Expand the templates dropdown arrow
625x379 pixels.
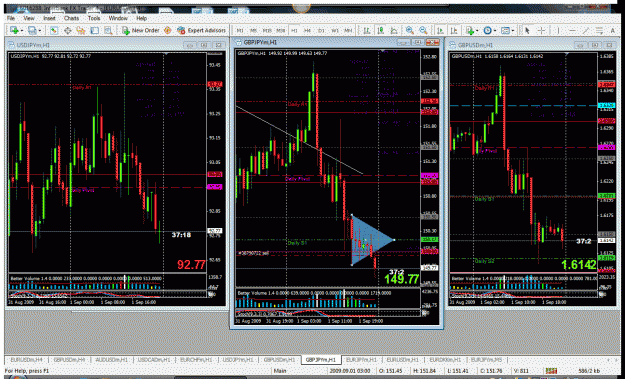click(513, 30)
